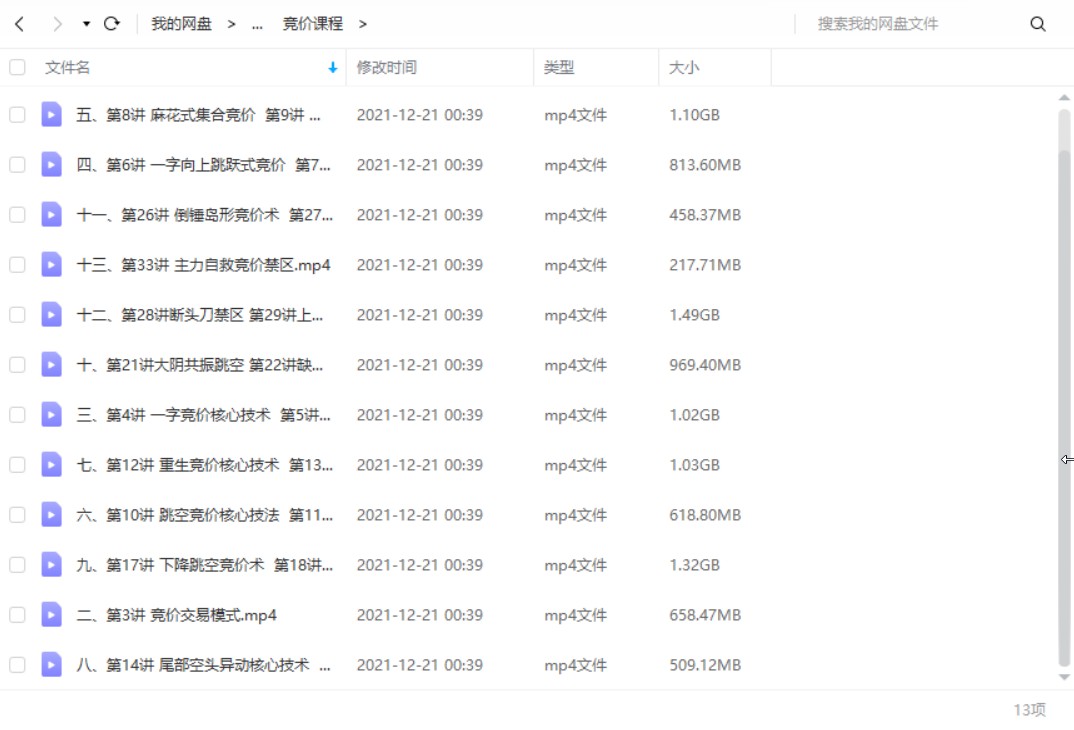
Task: Check the select-all checkbox in header
Action: [16, 67]
